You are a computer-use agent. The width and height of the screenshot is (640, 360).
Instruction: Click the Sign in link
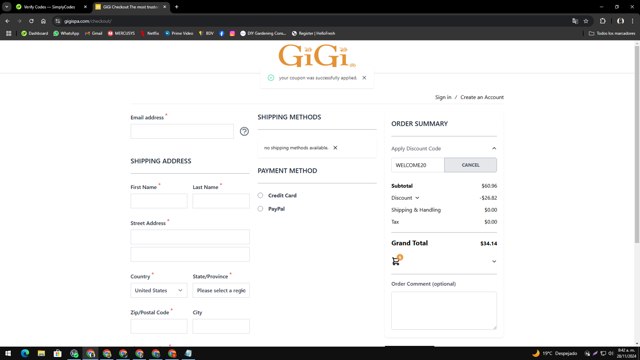click(443, 97)
